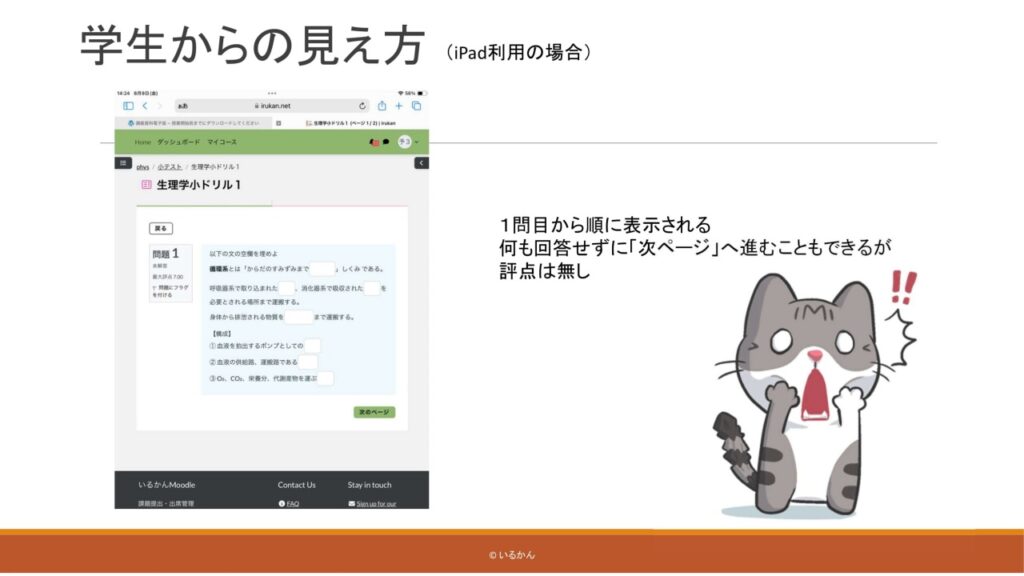Image resolution: width=1024 pixels, height=576 pixels.
Task: Open the Moodle notifications bell
Action: click(x=374, y=142)
